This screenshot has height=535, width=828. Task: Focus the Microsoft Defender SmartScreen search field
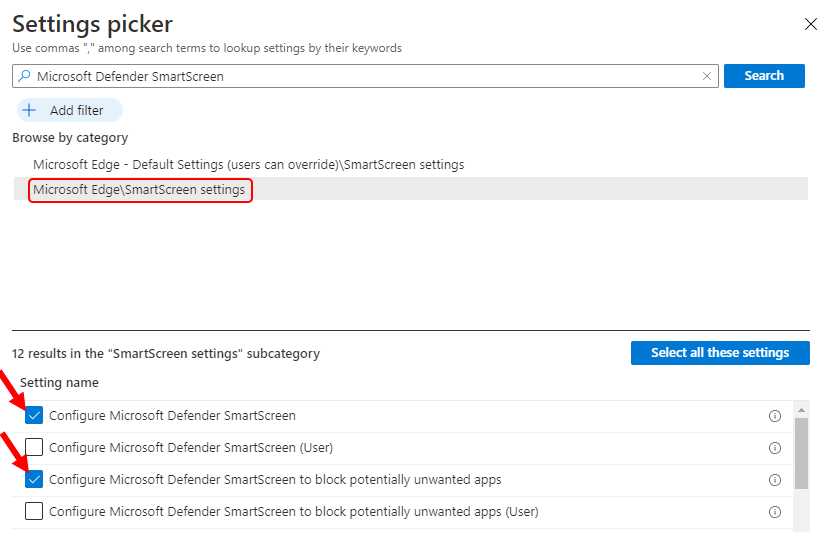click(365, 76)
